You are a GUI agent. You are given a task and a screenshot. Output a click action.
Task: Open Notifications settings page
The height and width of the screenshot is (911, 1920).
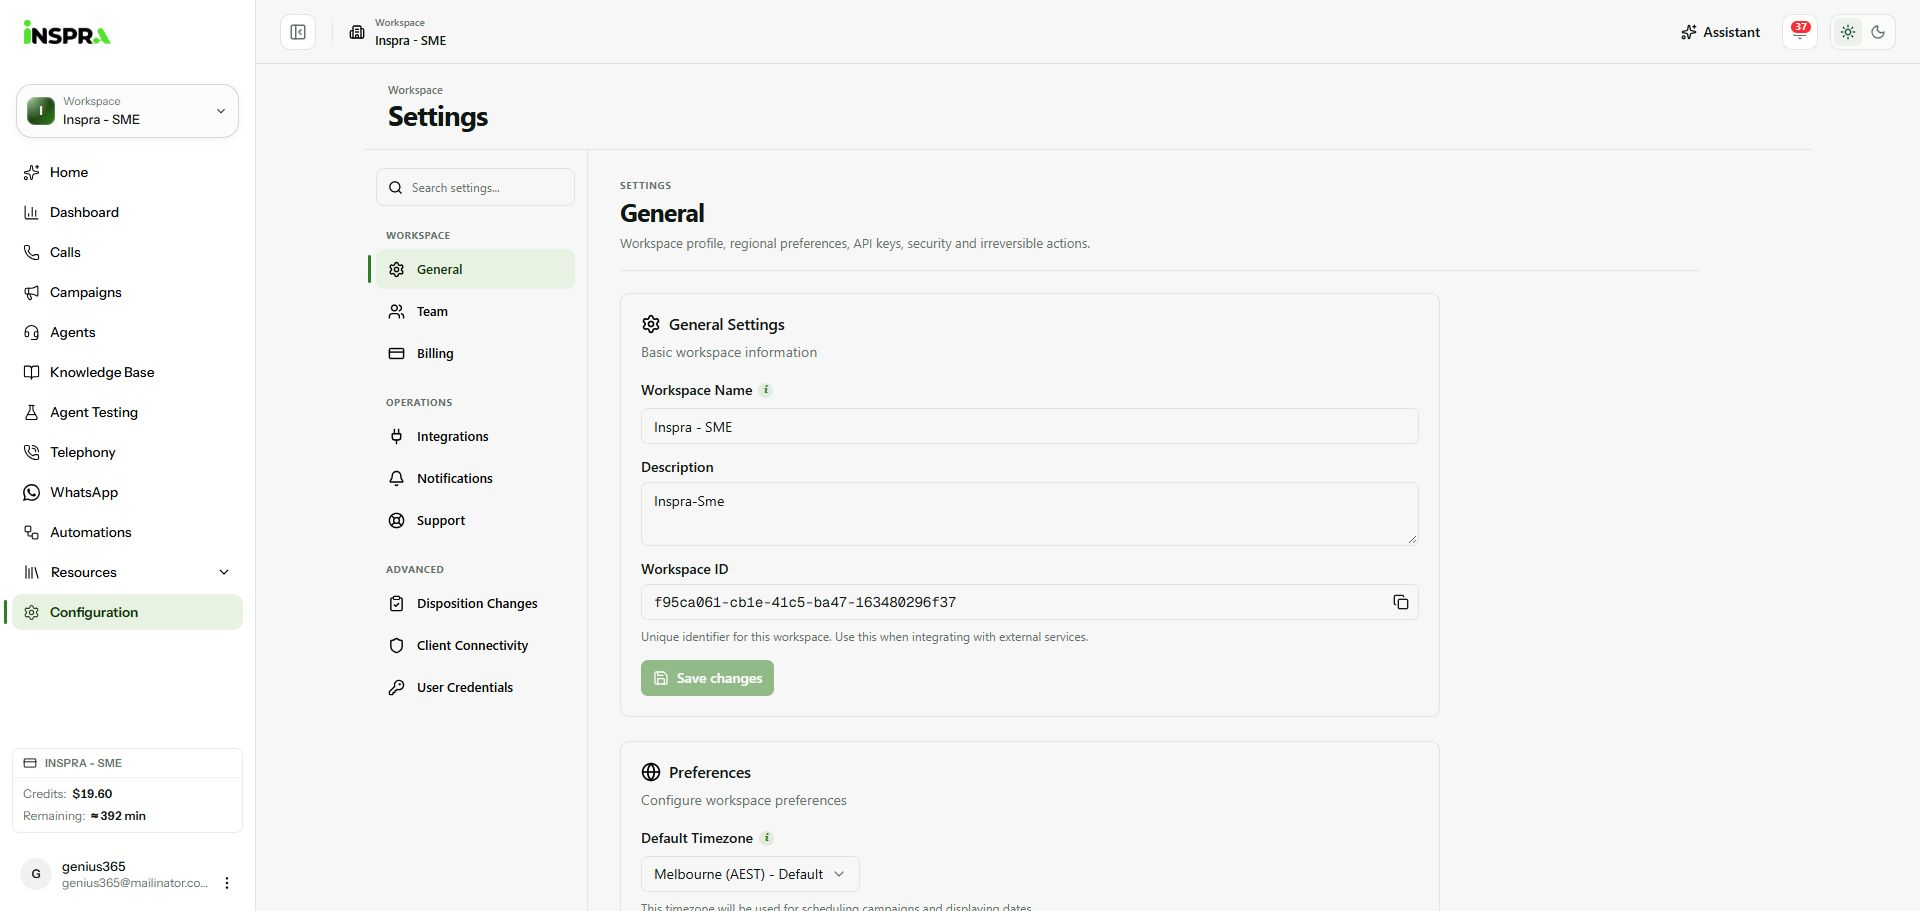click(x=475, y=478)
